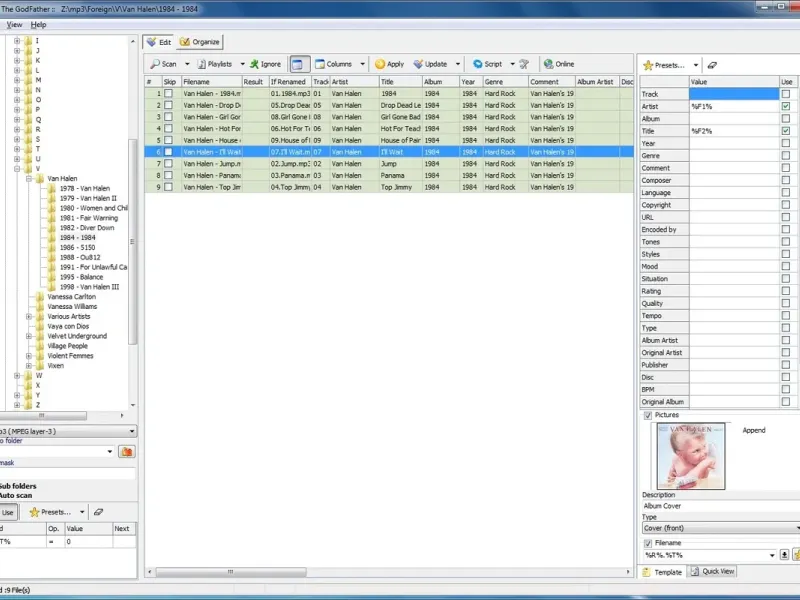Screen dimensions: 800x600
Task: Select the Vanessa Carlton folder
Action: pyautogui.click(x=71, y=297)
